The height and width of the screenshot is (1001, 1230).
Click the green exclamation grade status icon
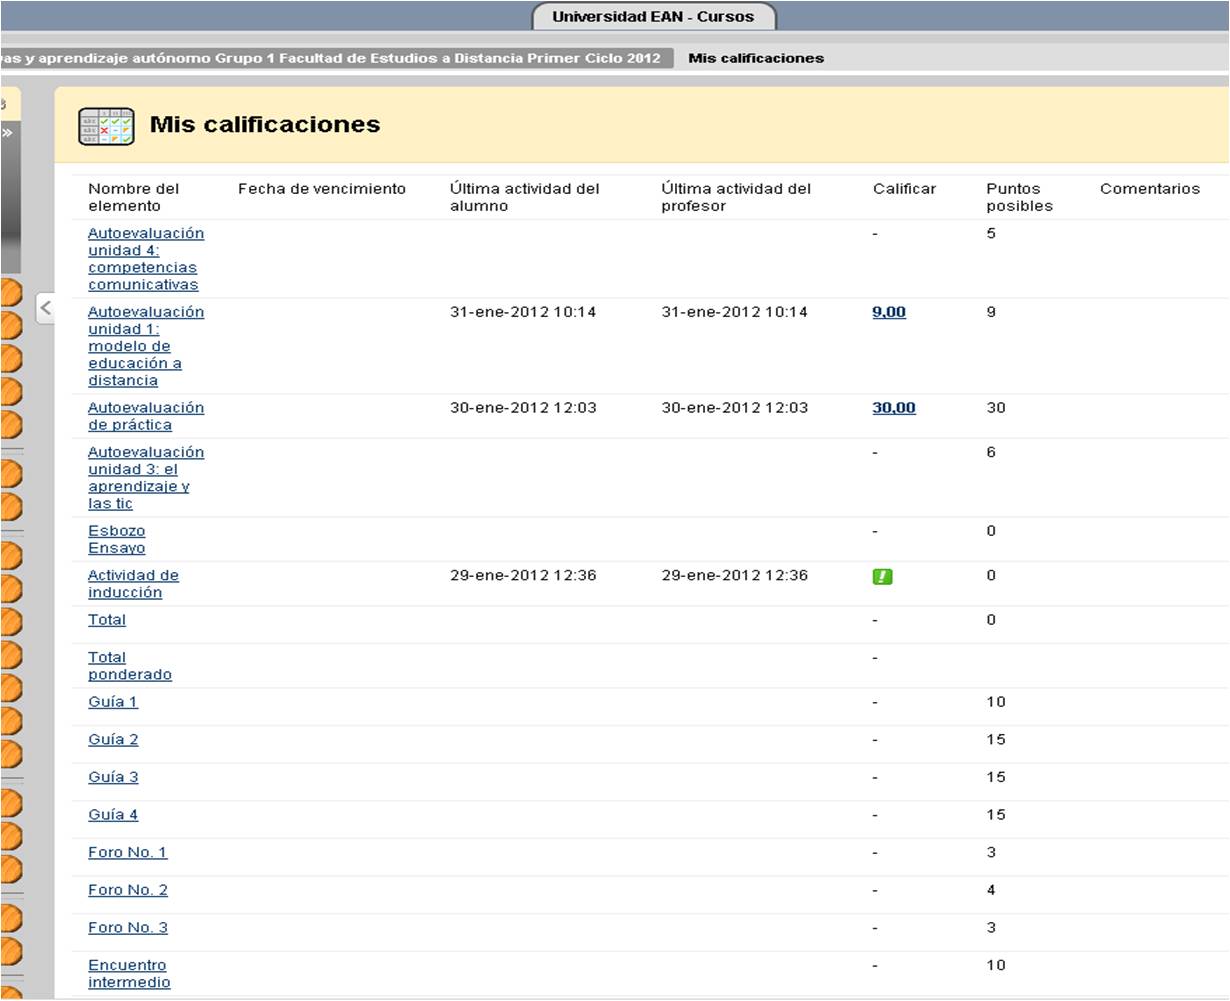tap(882, 576)
